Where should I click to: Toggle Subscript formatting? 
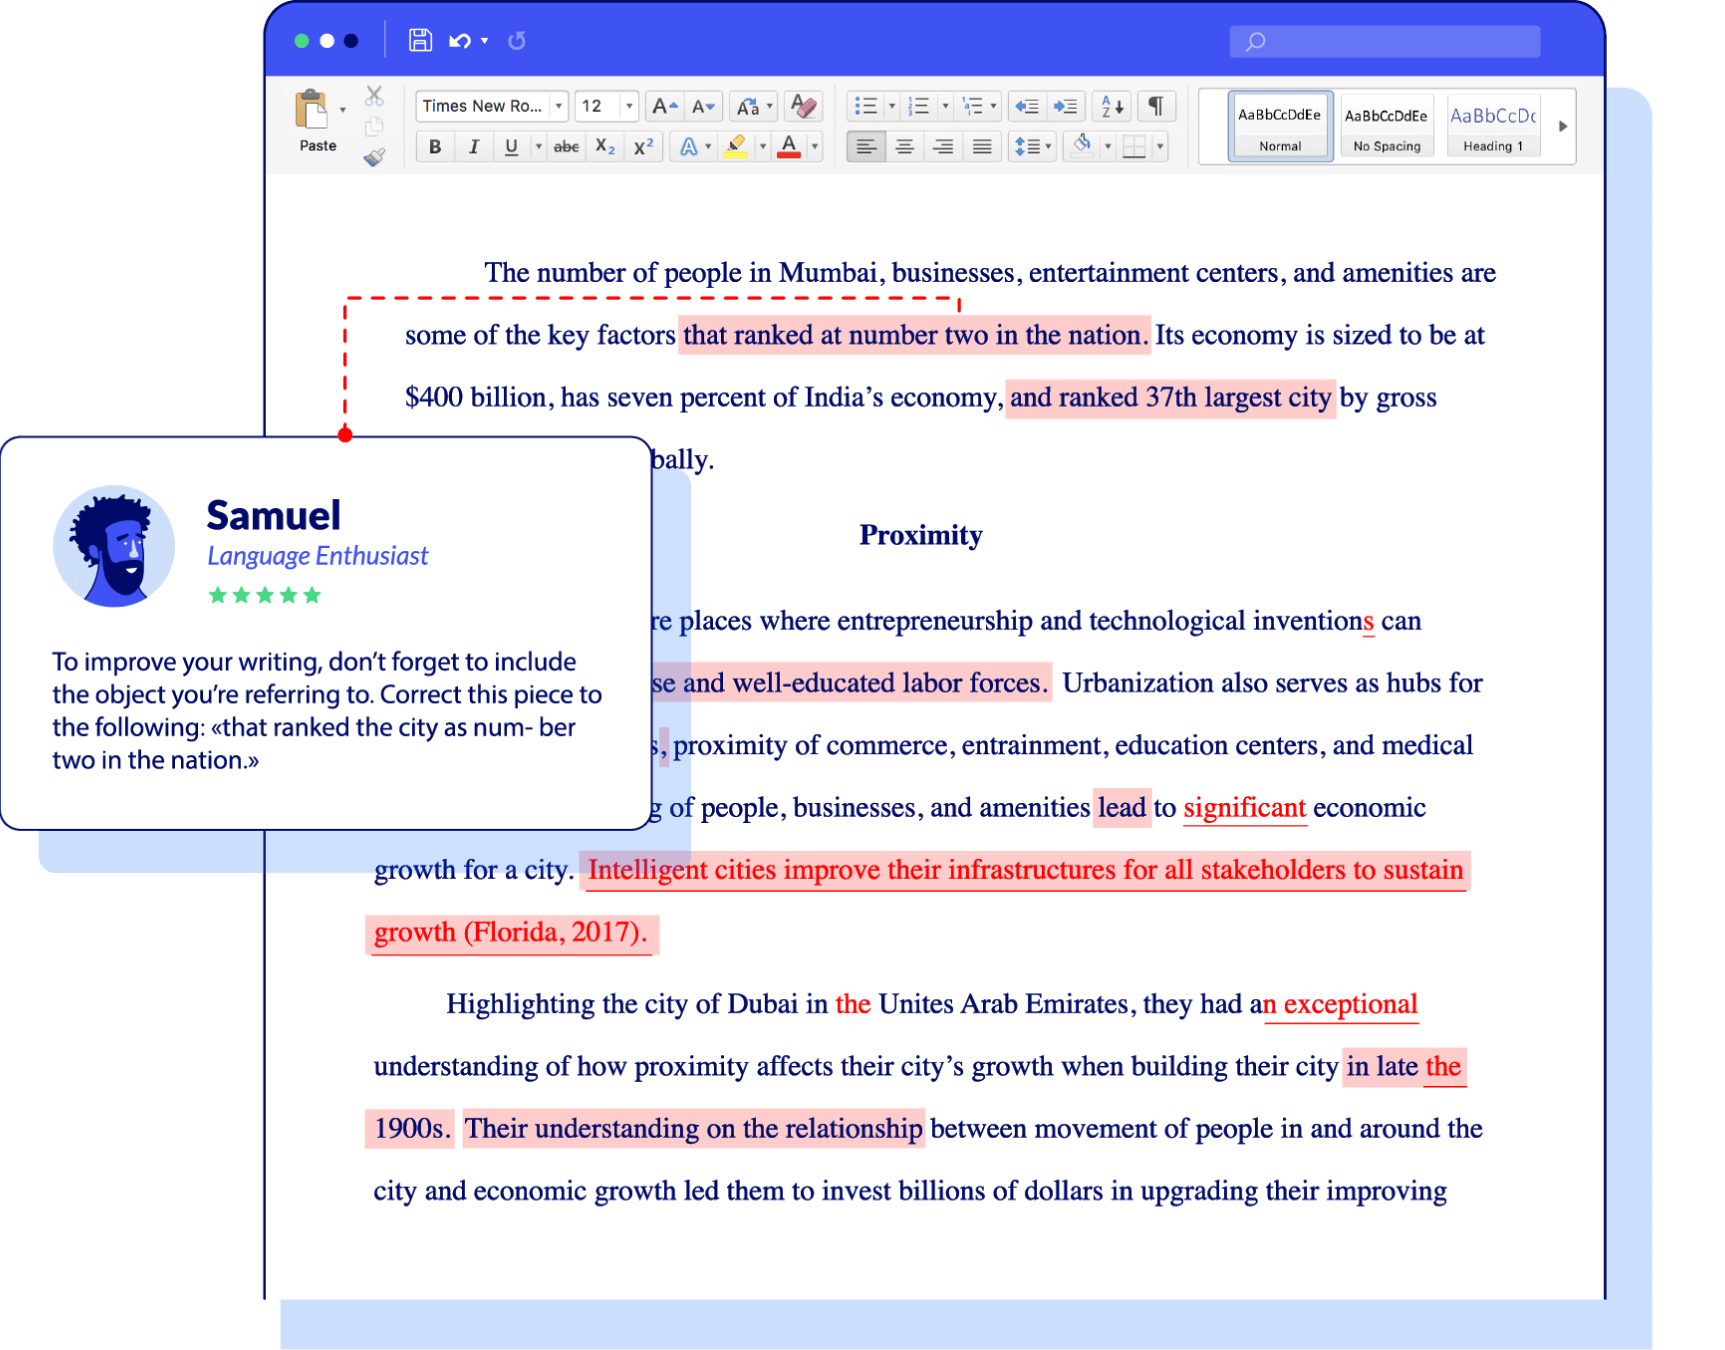605,147
